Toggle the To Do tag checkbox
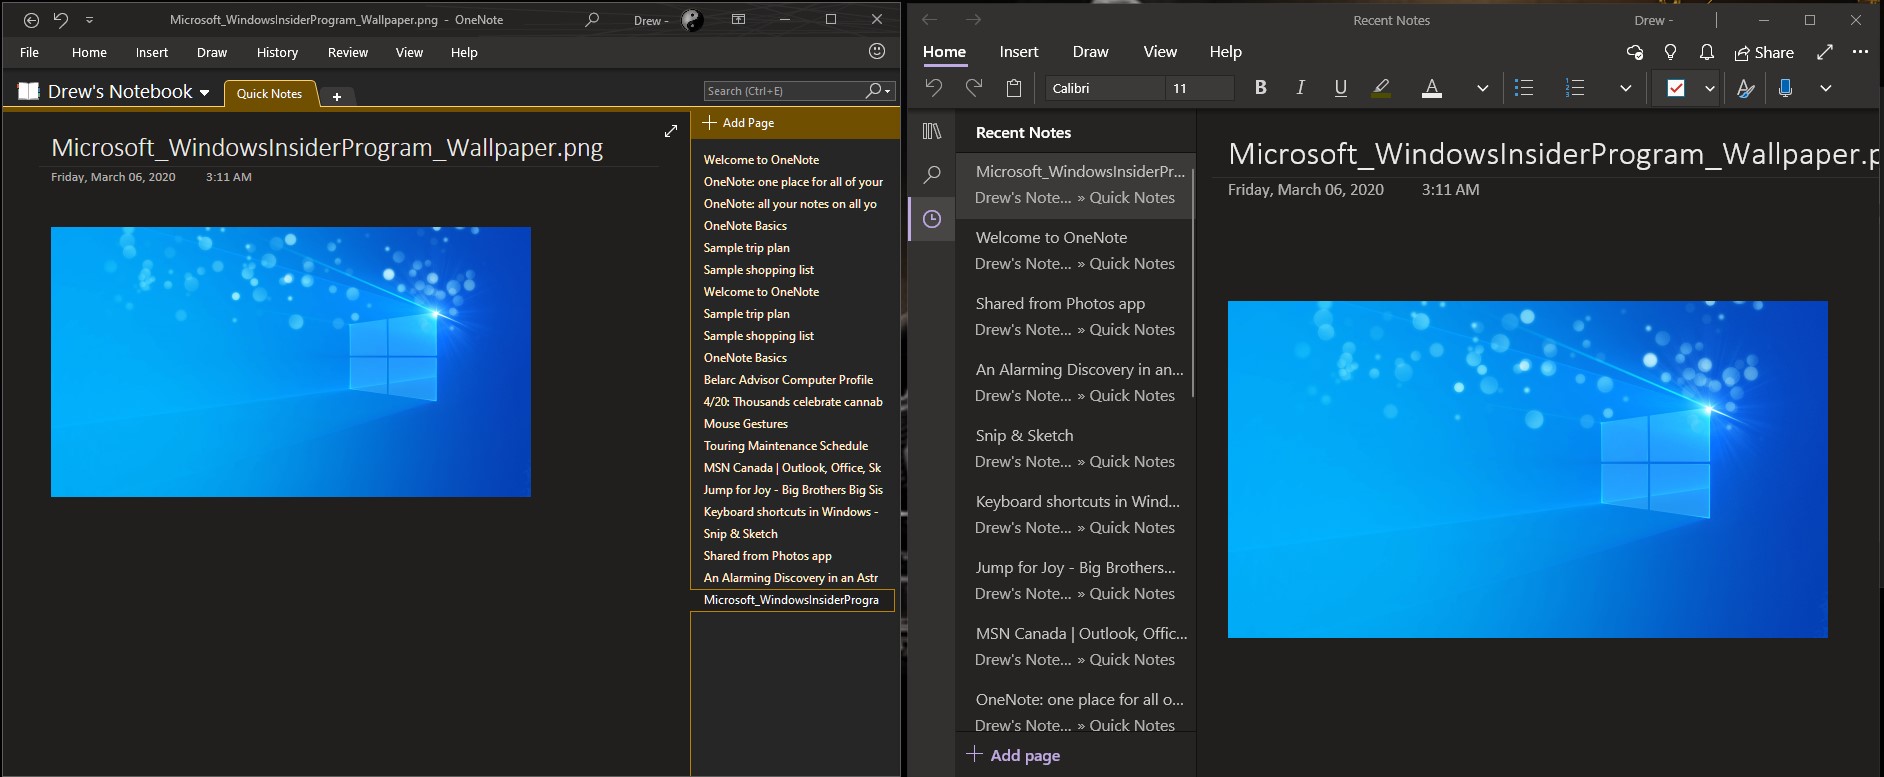Viewport: 1884px width, 777px height. (x=1676, y=88)
